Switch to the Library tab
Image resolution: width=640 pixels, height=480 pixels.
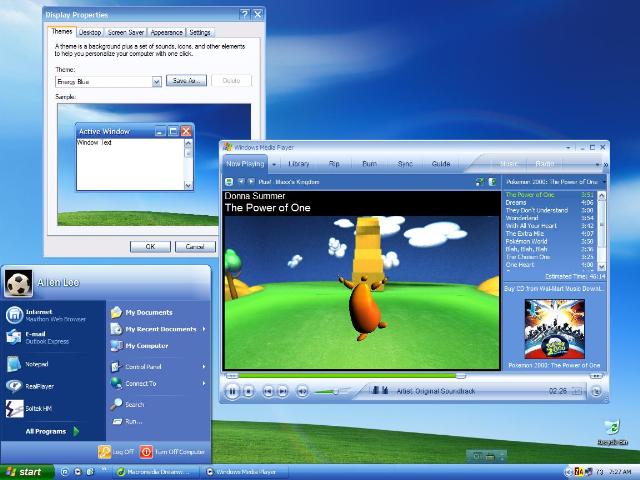(x=298, y=164)
